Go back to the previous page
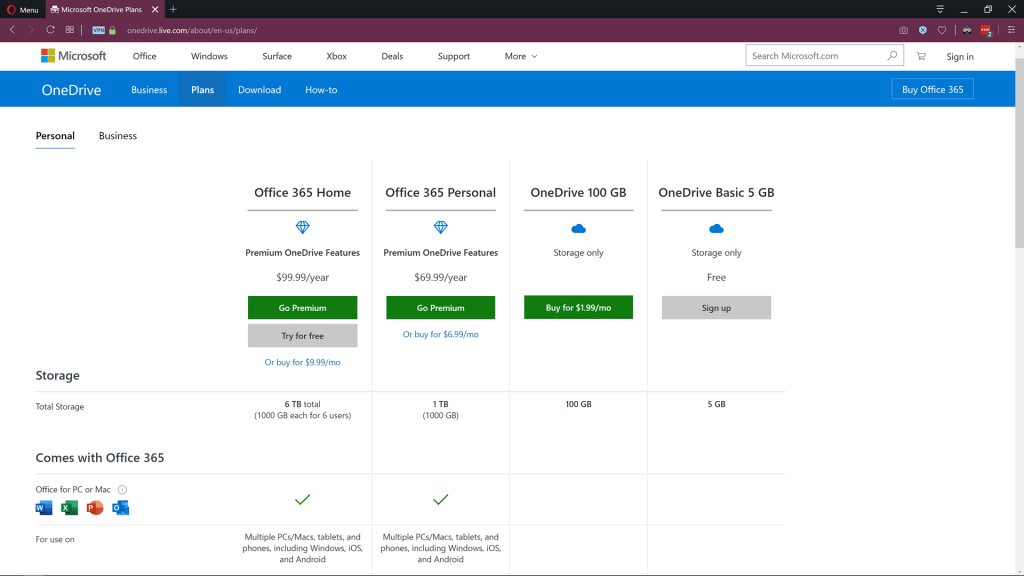 point(12,30)
